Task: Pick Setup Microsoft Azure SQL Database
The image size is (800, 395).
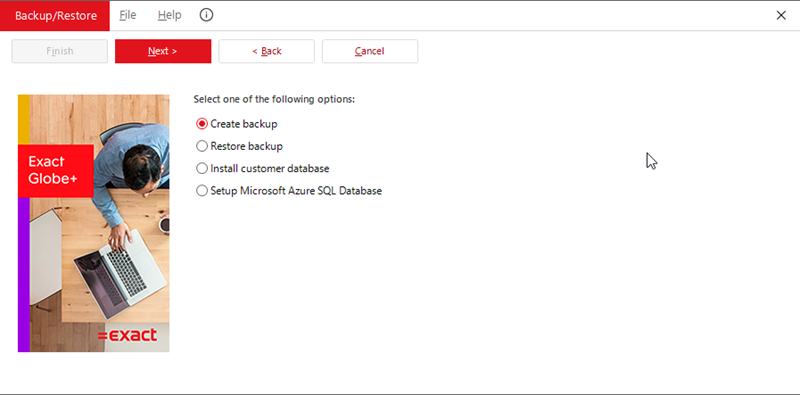Action: 289,191
